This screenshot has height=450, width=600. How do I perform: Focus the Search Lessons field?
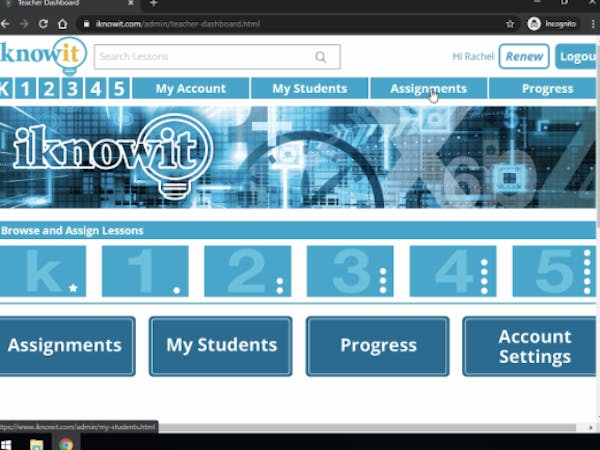(x=217, y=57)
